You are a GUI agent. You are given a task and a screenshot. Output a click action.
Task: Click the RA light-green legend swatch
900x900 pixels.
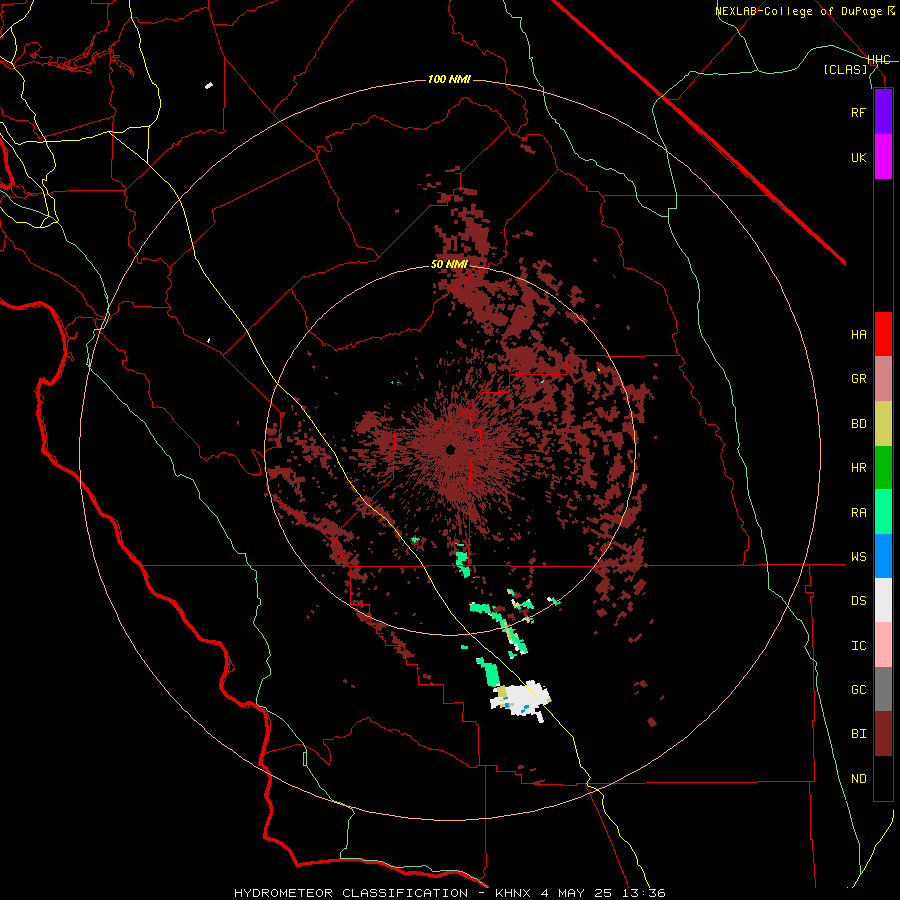pyautogui.click(x=883, y=512)
